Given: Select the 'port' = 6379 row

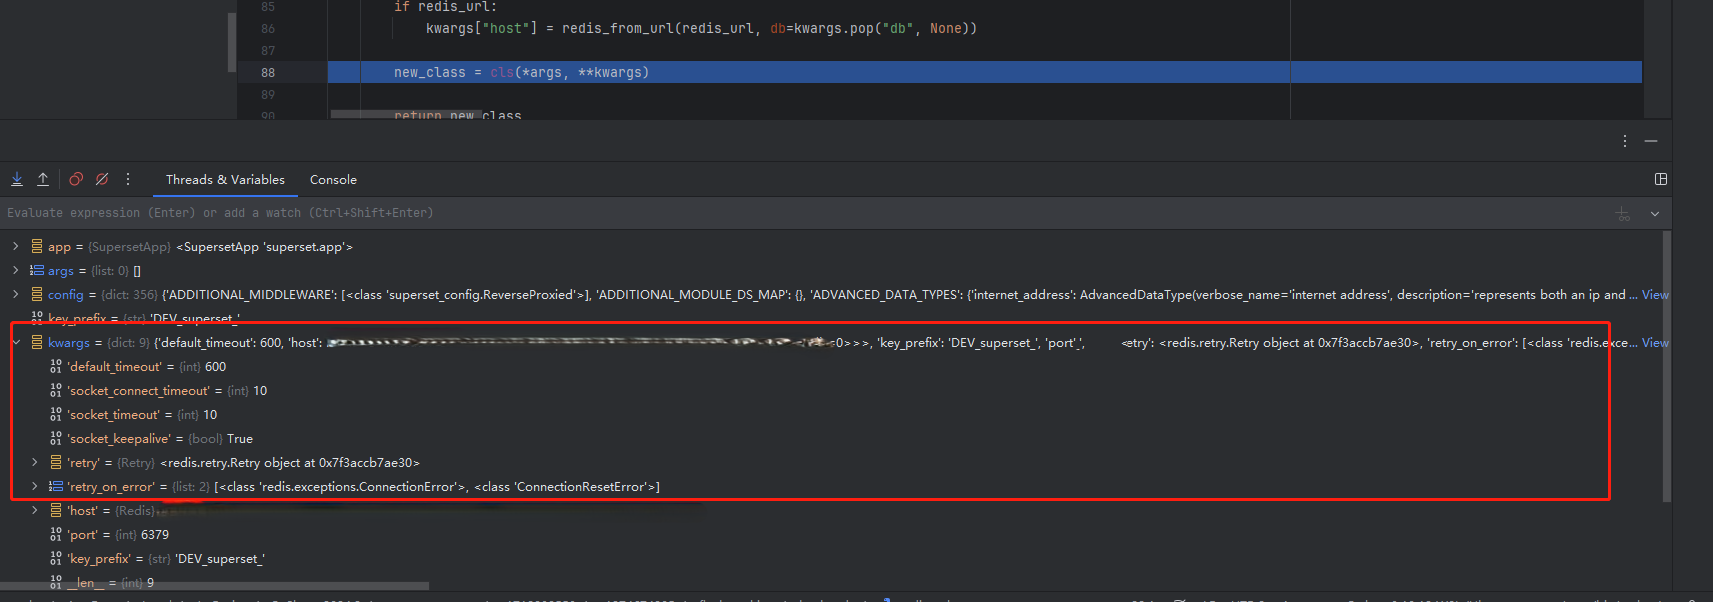Looking at the screenshot, I should [x=118, y=535].
